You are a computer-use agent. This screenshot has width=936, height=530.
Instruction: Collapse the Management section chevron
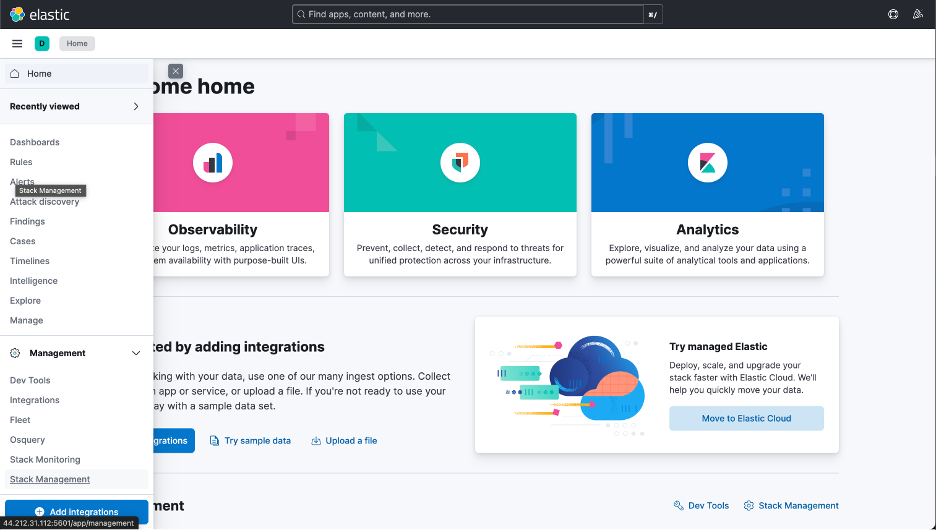[x=136, y=353]
